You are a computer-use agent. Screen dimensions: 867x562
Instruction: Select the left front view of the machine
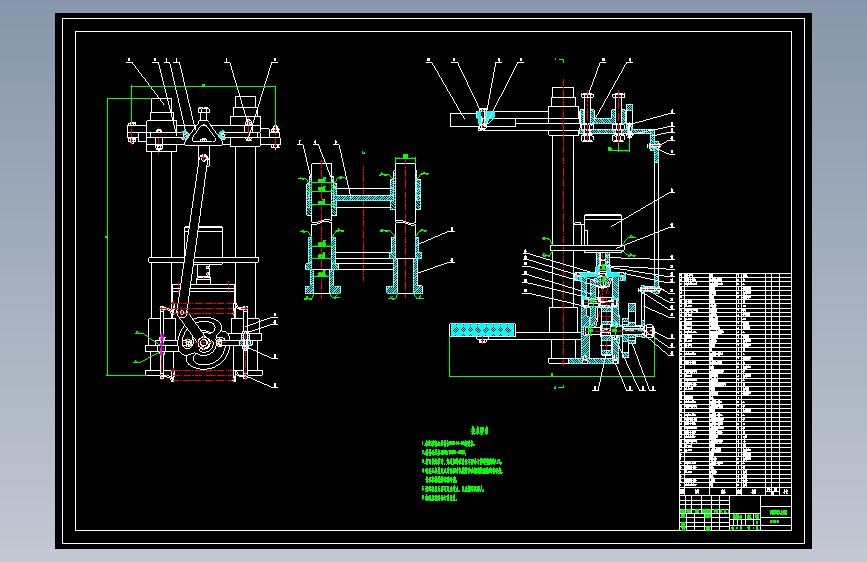click(192, 221)
